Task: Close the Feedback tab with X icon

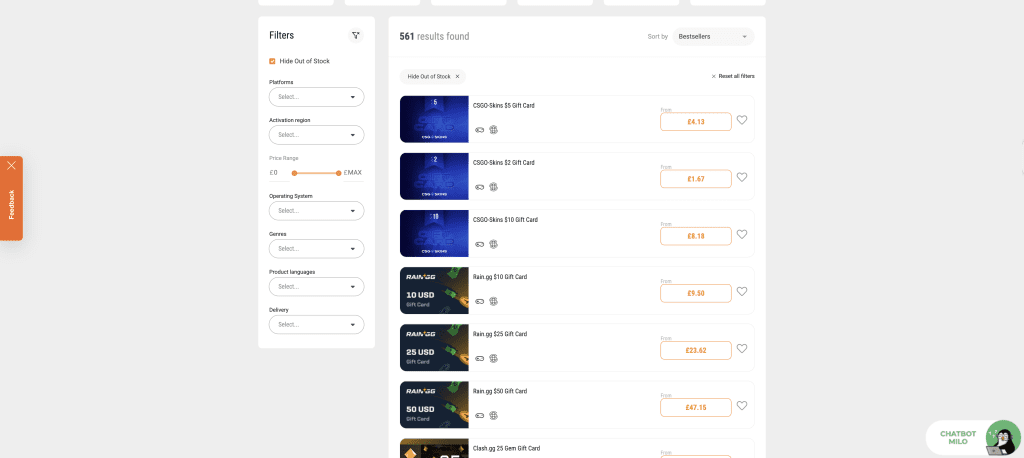Action: click(11, 165)
